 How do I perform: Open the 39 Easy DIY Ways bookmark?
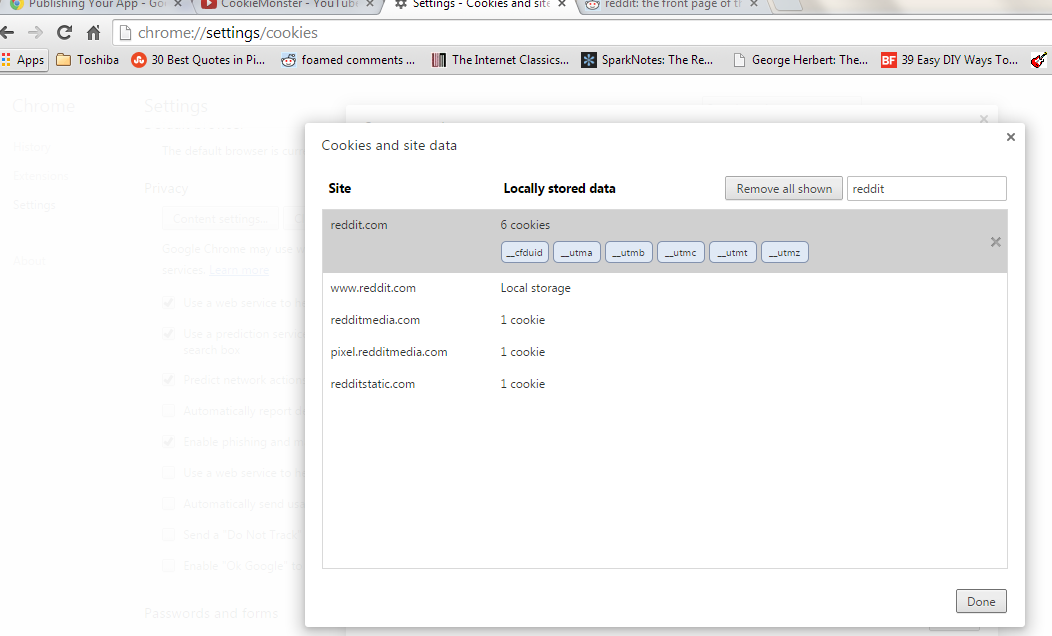950,60
